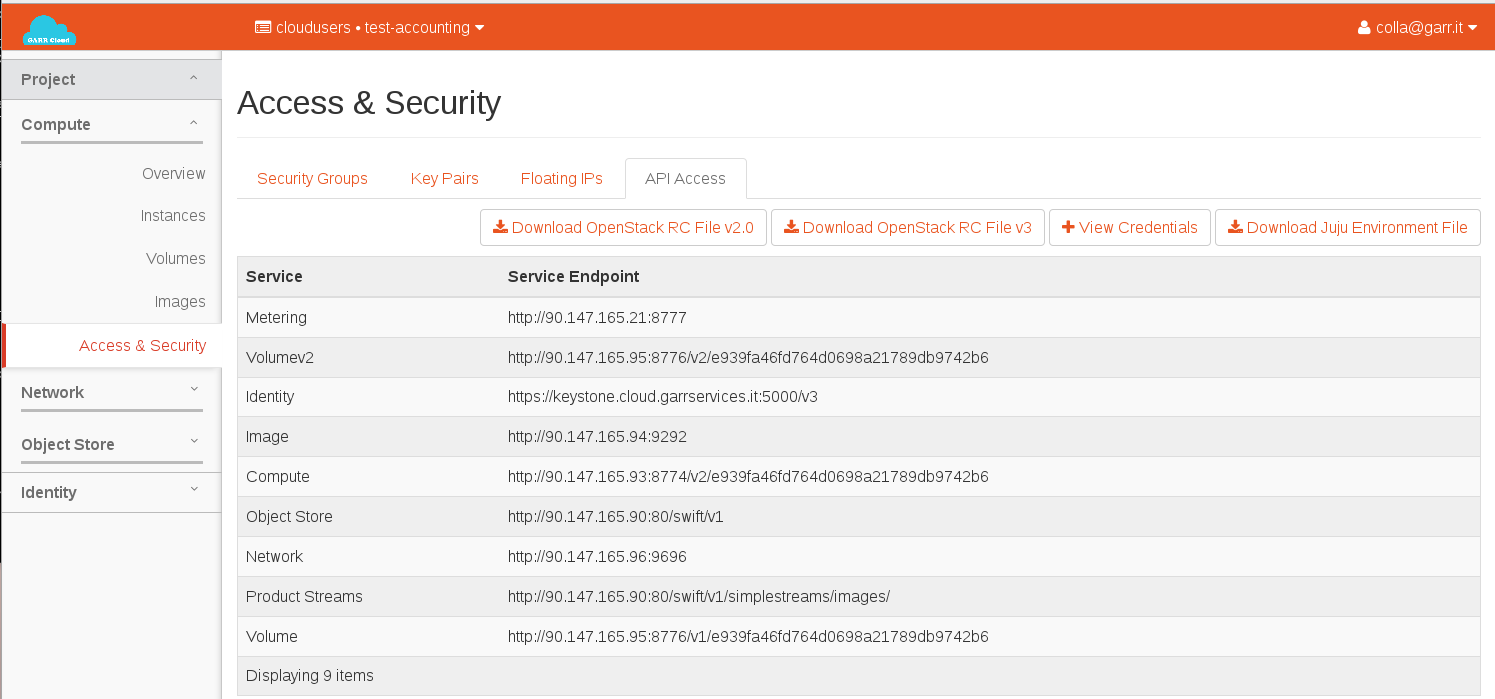Go to the Overview page

point(173,174)
